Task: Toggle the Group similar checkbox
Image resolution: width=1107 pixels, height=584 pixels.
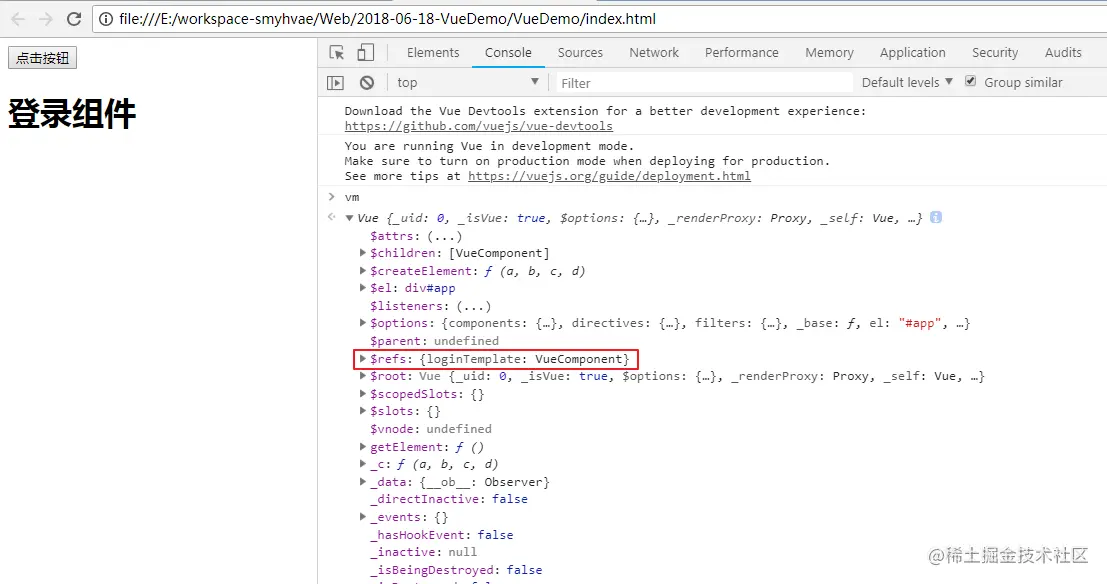Action: [x=971, y=81]
